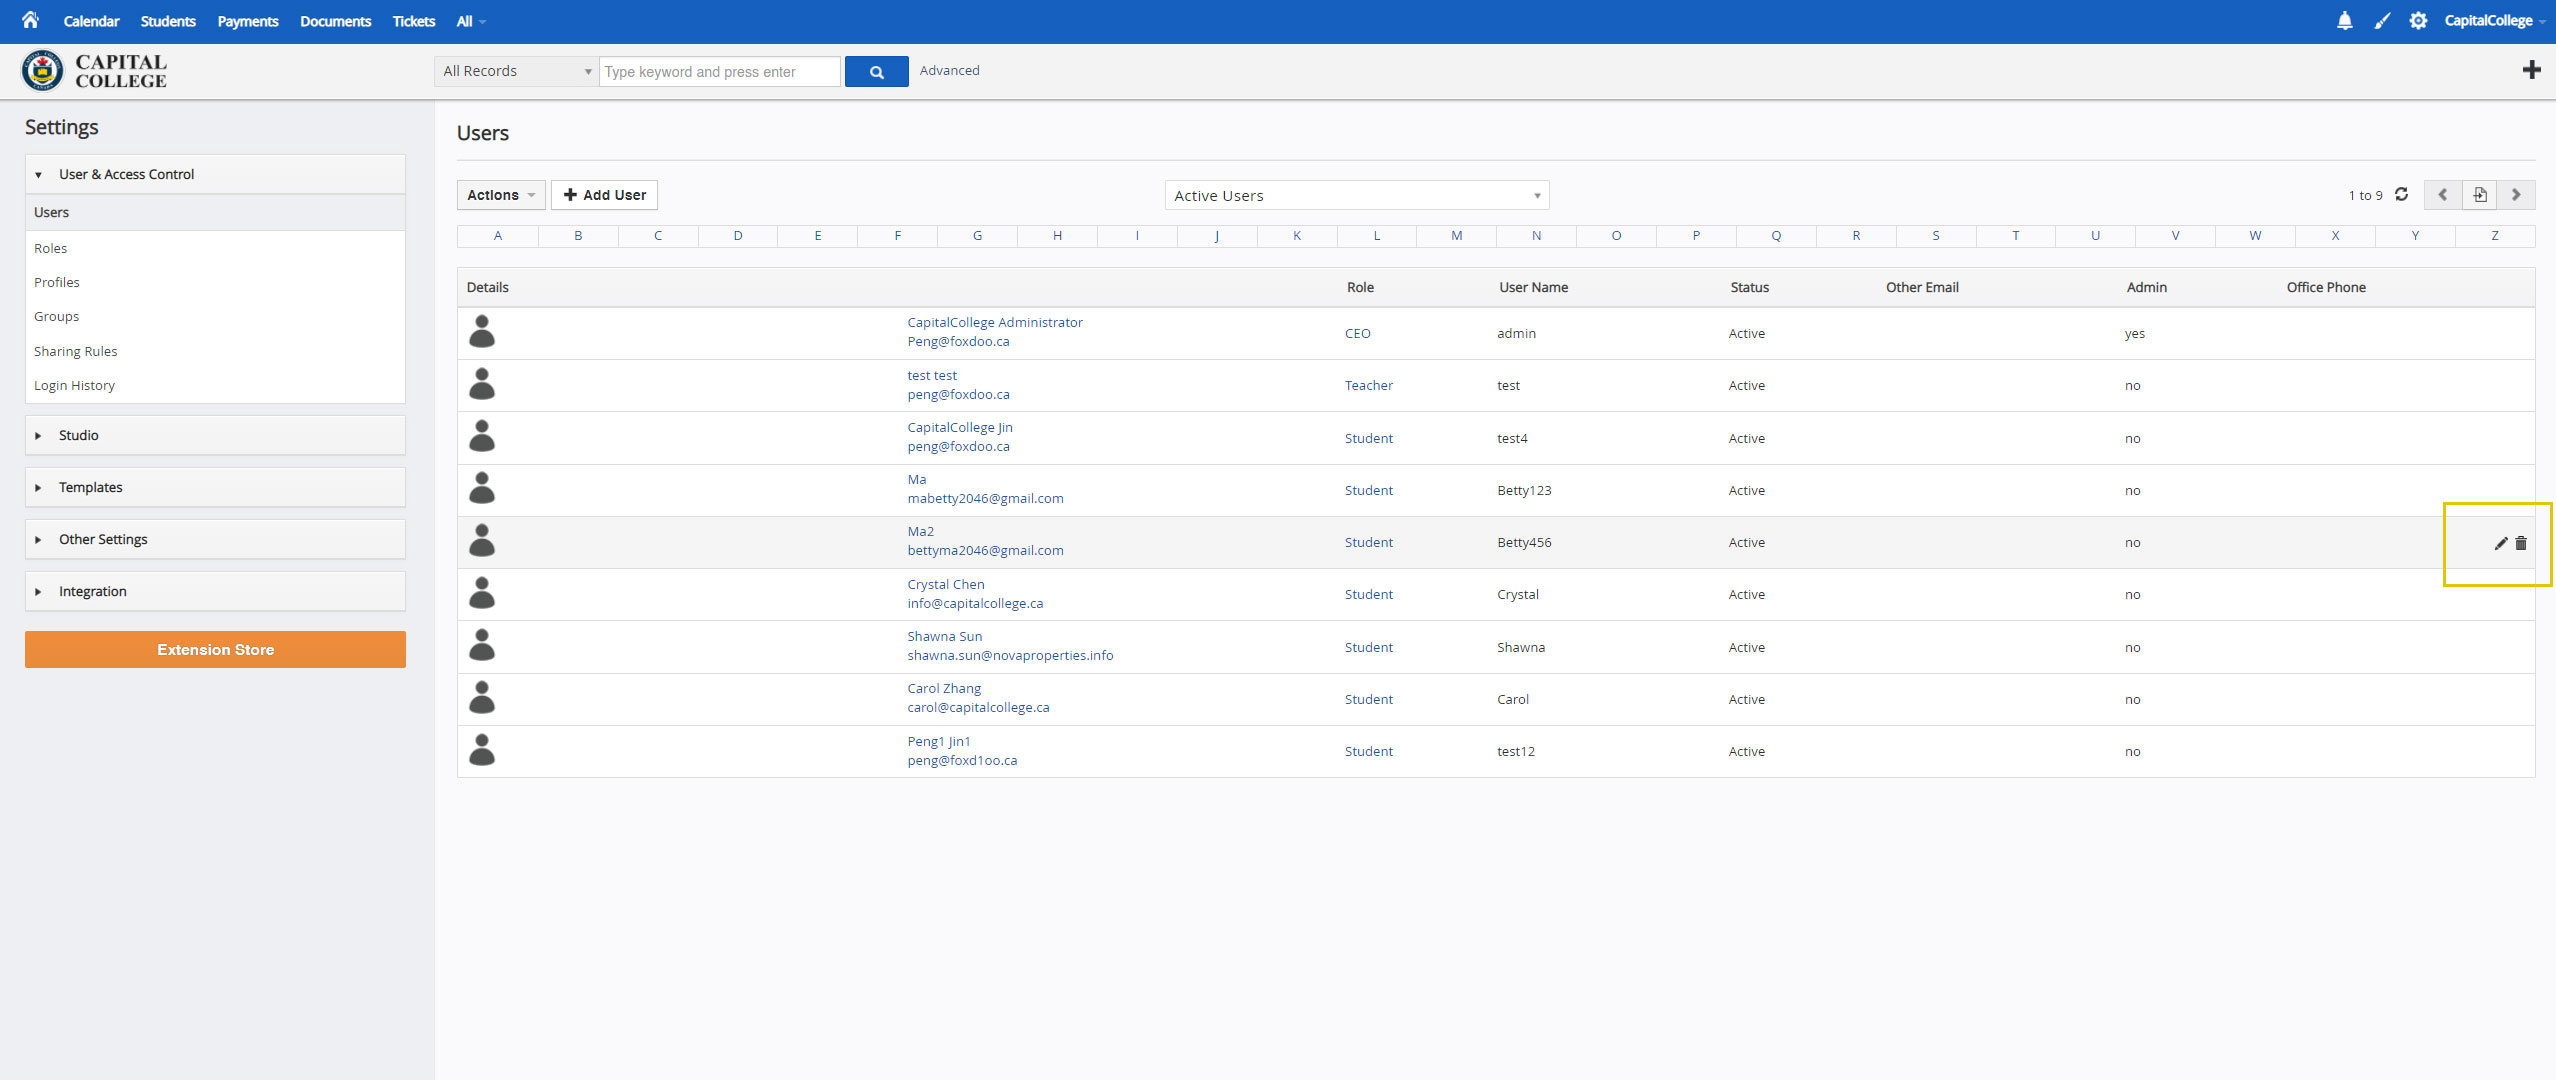Go to previous page arrow
The image size is (2556, 1080).
point(2442,195)
